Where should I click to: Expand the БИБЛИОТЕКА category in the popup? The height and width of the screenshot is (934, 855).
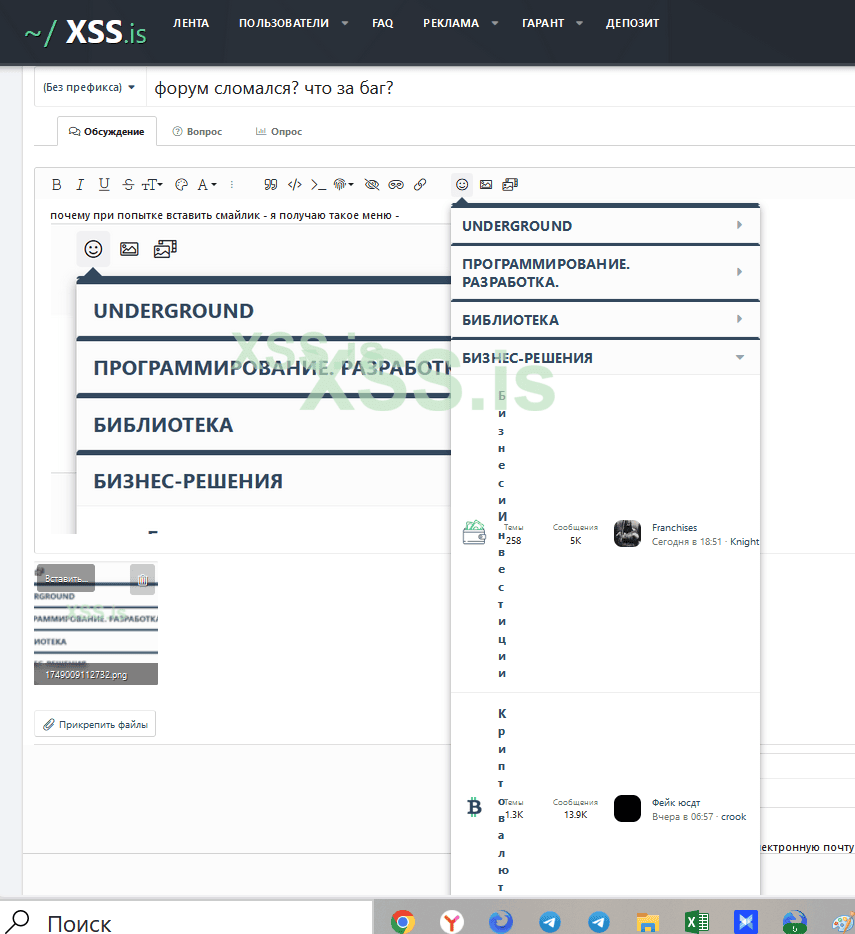[605, 320]
